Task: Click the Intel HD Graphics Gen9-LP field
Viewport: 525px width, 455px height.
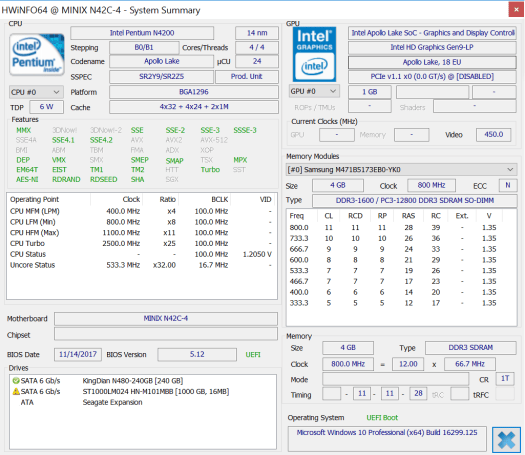Action: (432, 48)
